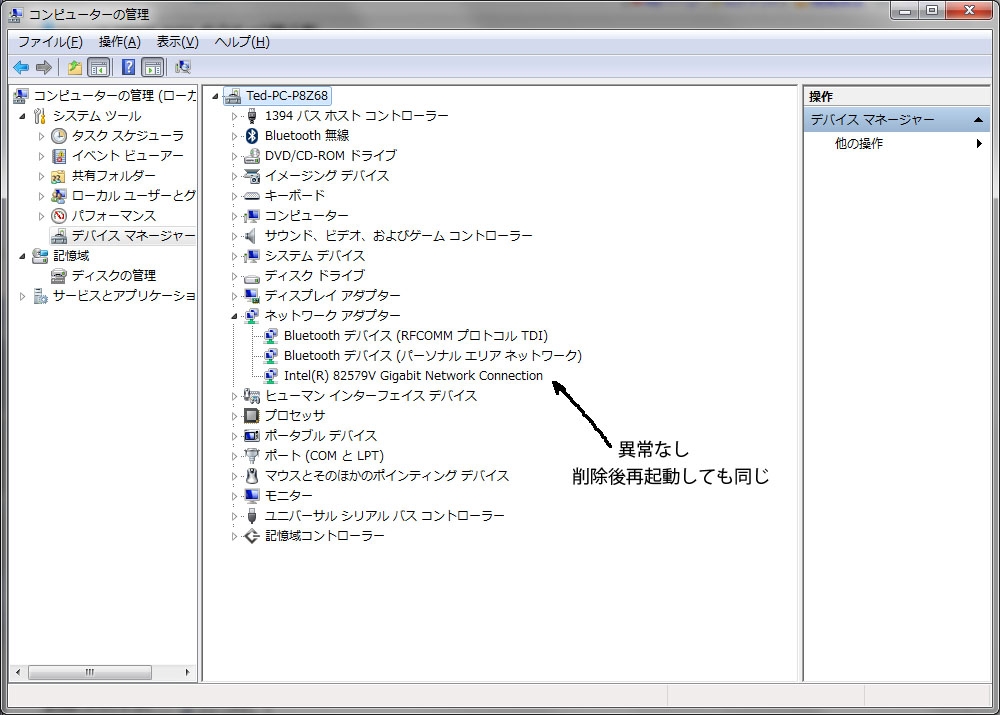This screenshot has height=715, width=1000.
Task: Select the Ted-PC-P8Z68 root computer node
Action: coord(287,96)
